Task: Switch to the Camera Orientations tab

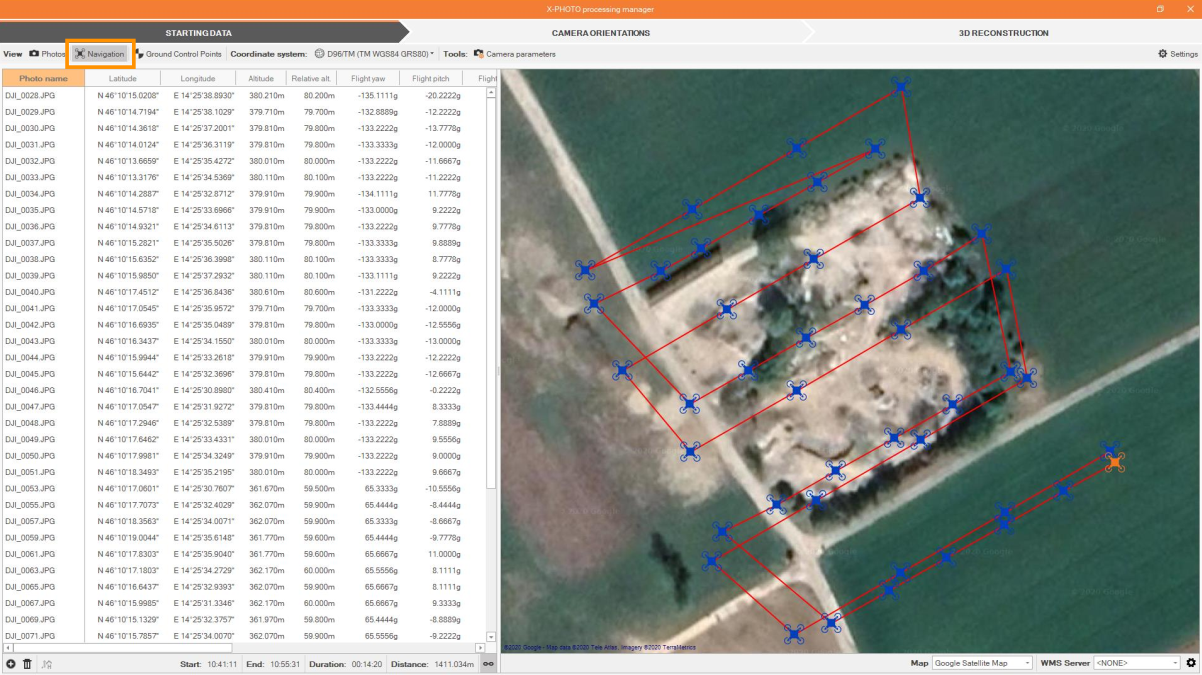Action: [x=600, y=33]
